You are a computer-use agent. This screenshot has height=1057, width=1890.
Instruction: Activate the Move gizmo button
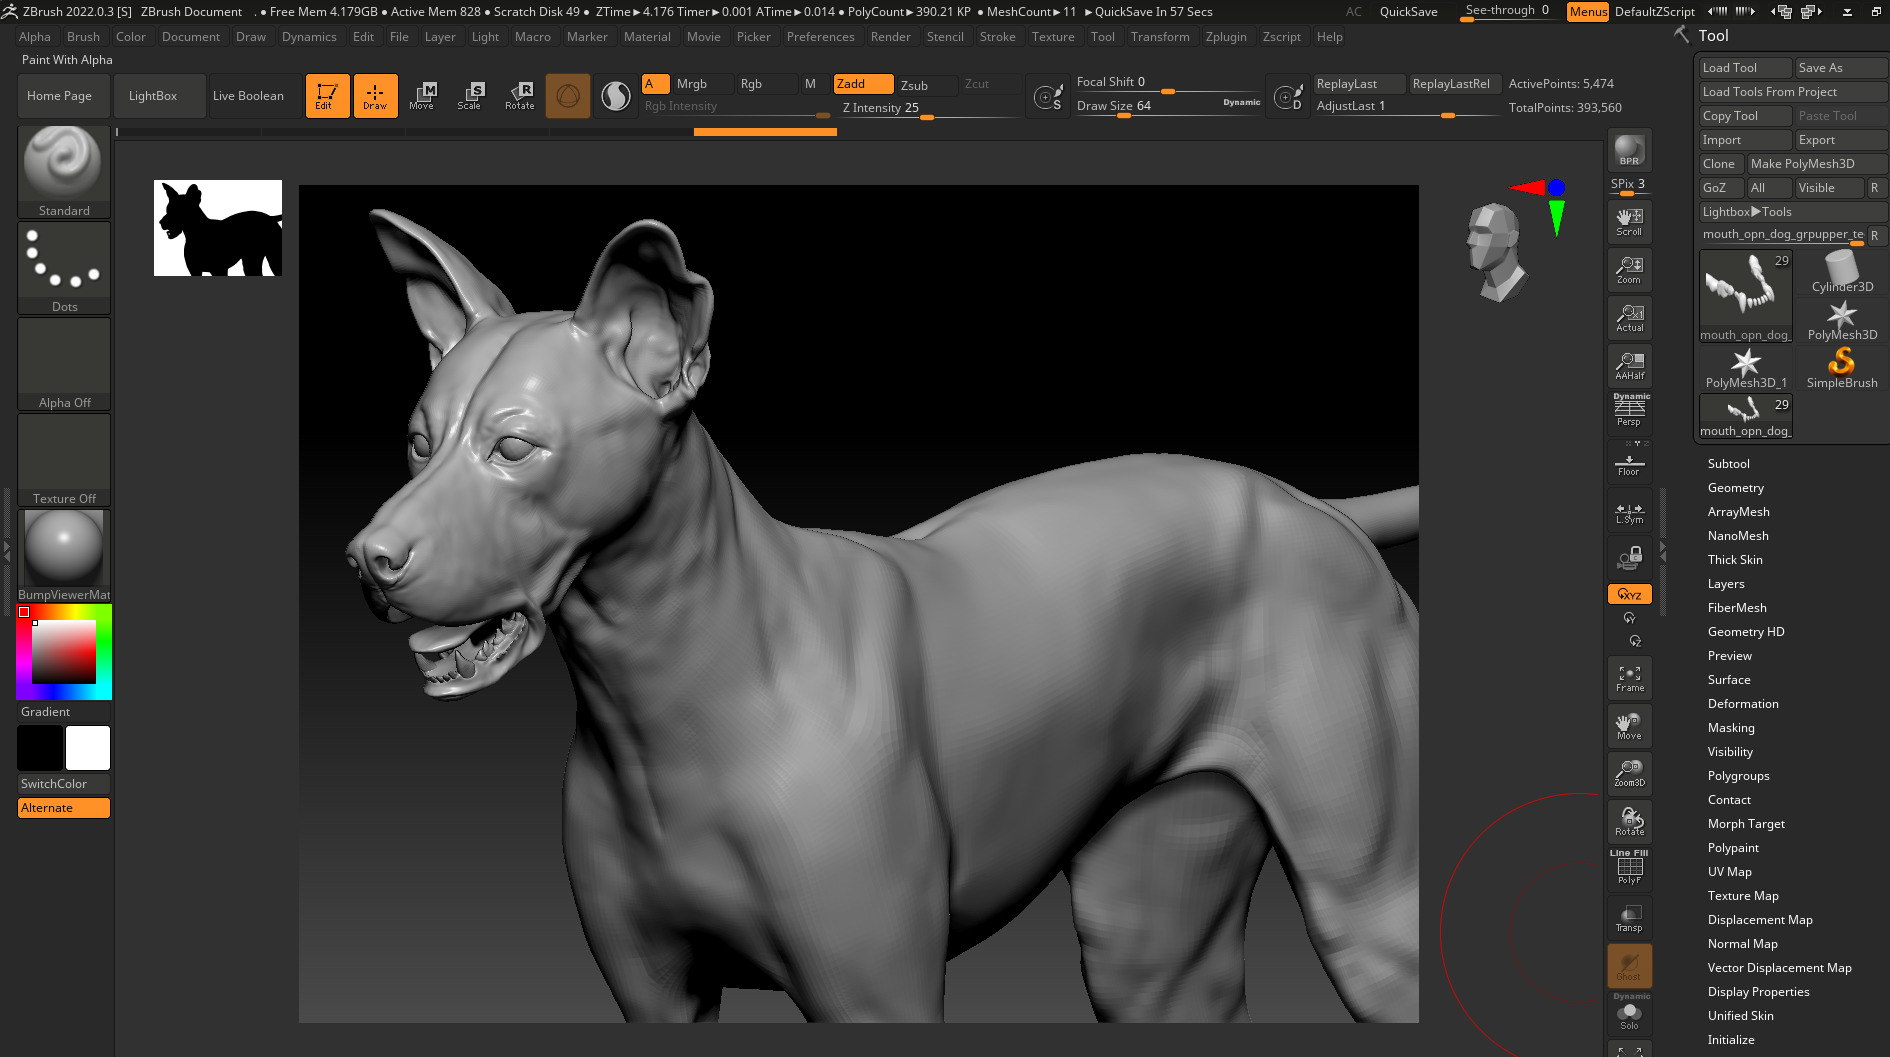(x=422, y=96)
